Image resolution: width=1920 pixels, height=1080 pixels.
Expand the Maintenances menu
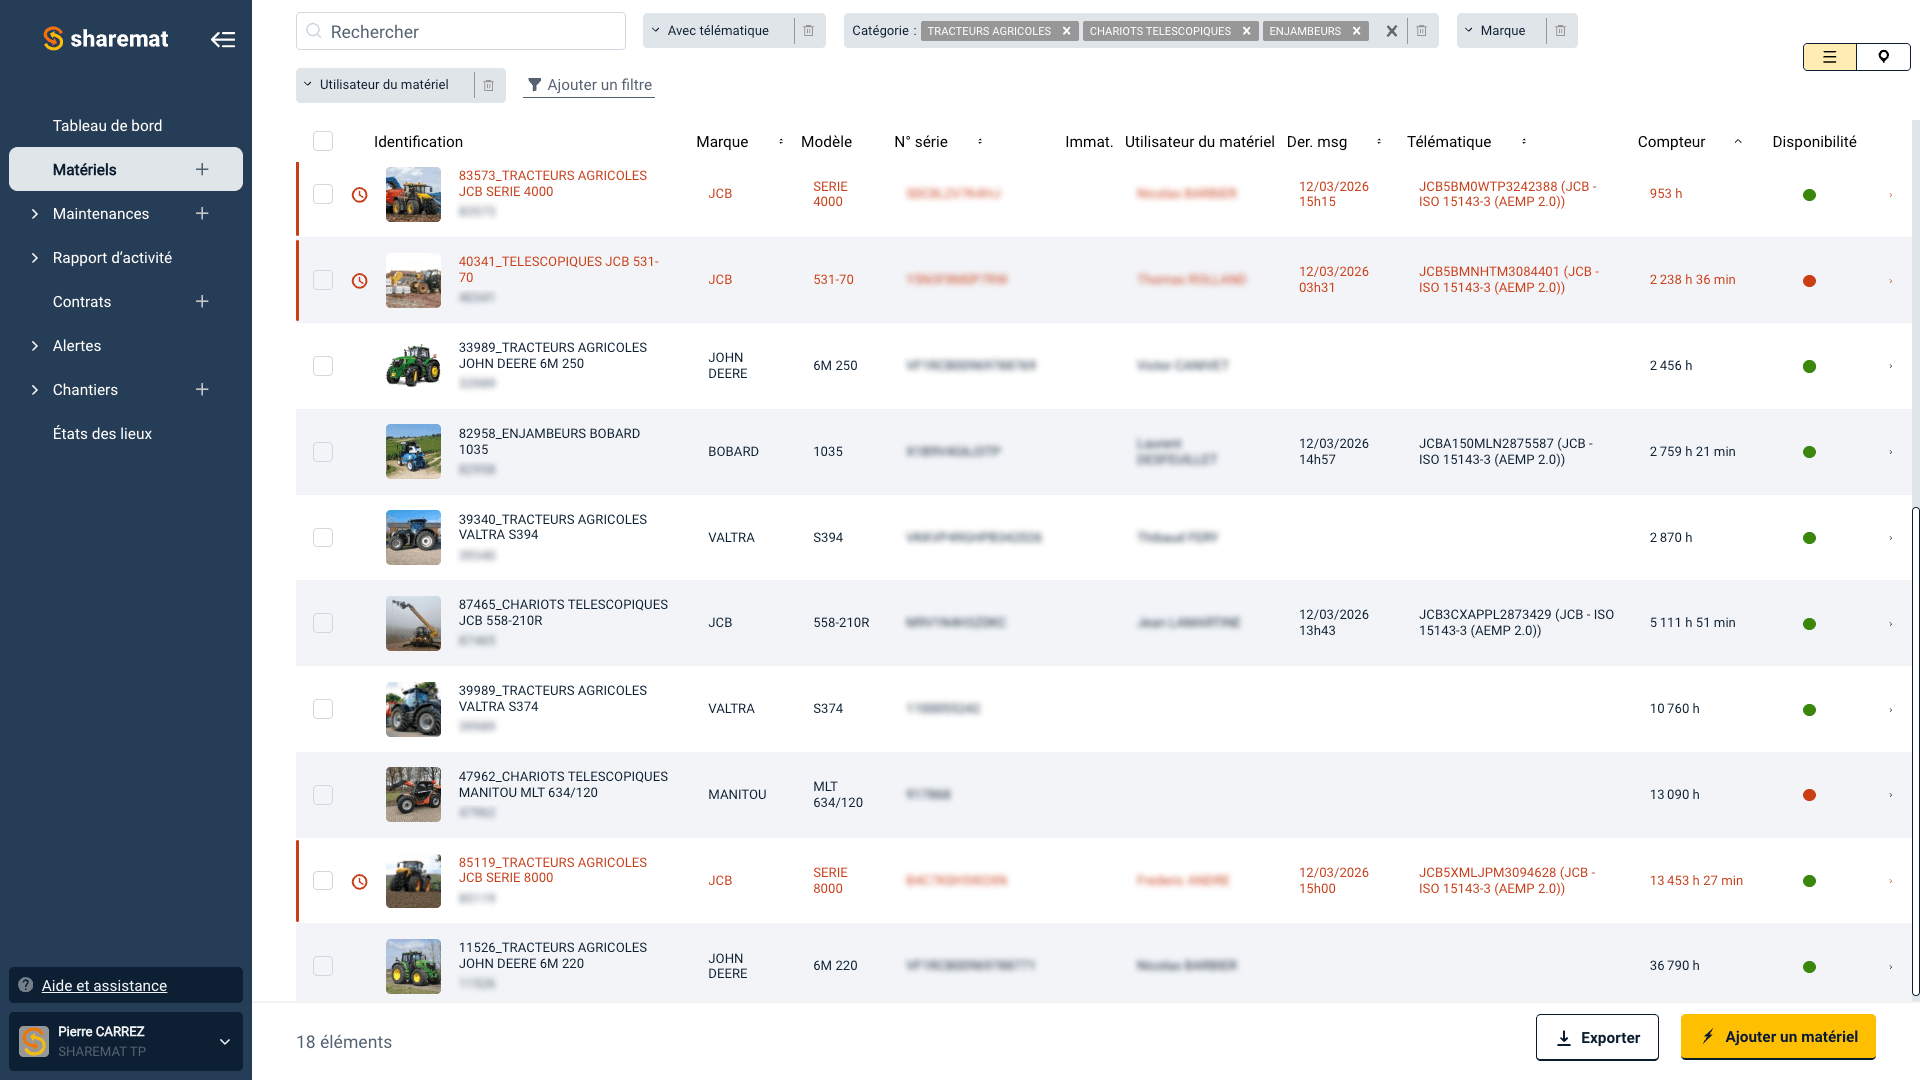35,214
